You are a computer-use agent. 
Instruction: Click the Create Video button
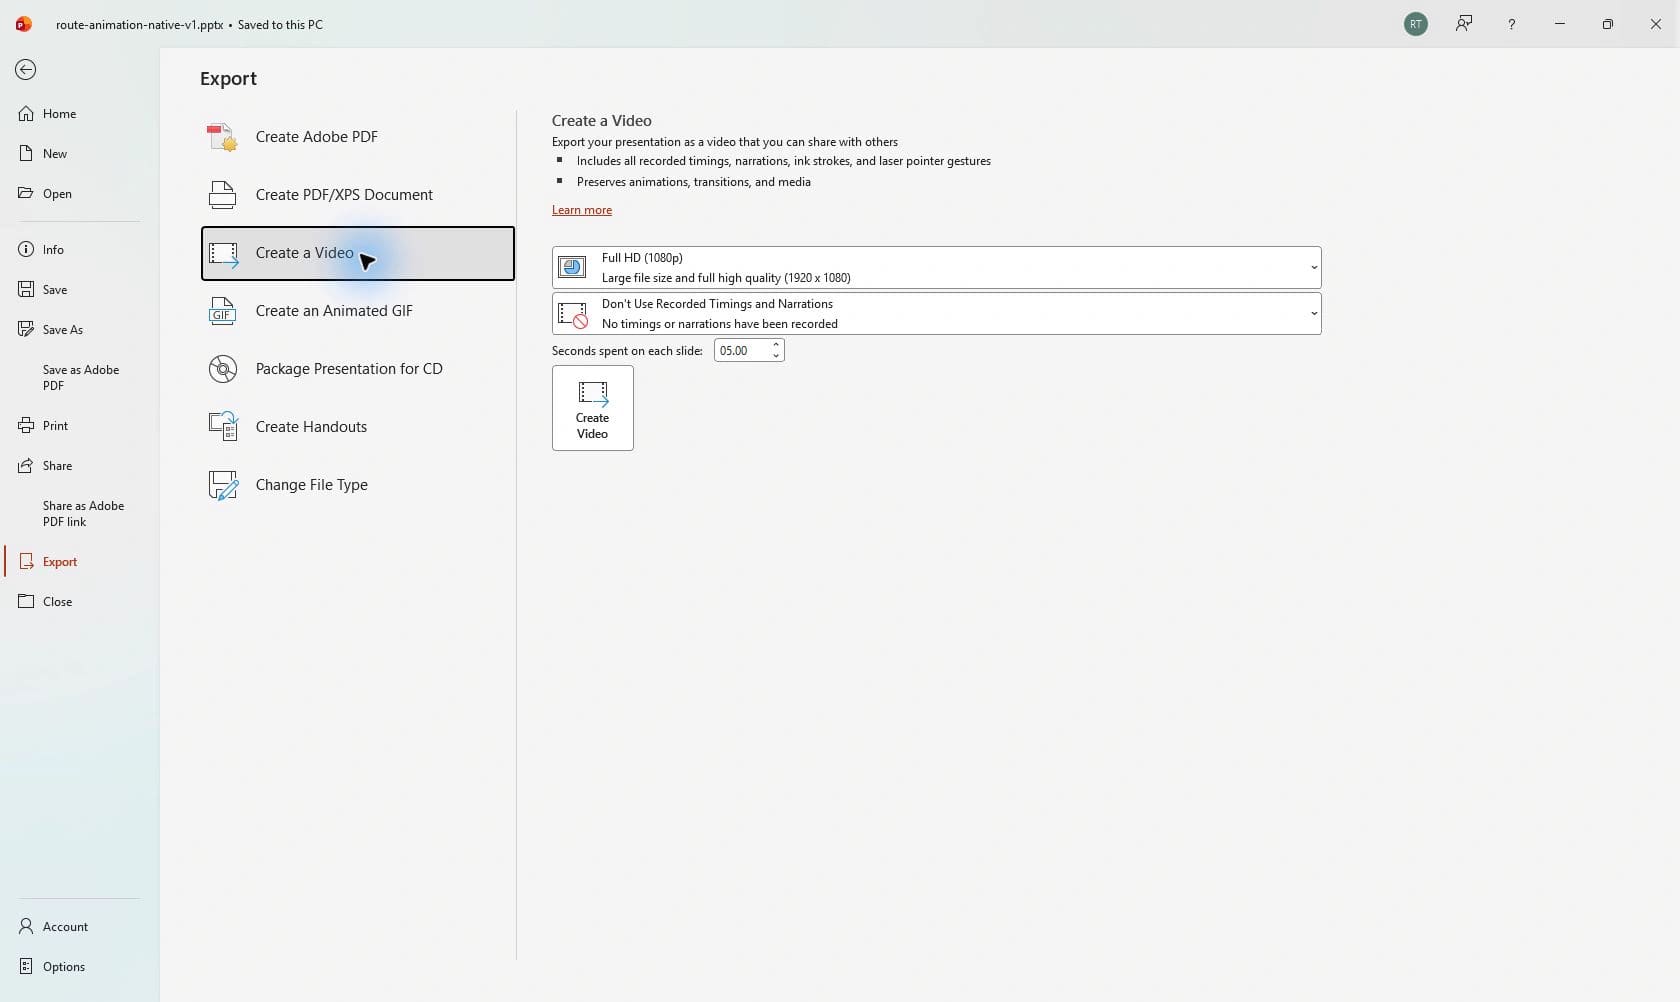593,408
